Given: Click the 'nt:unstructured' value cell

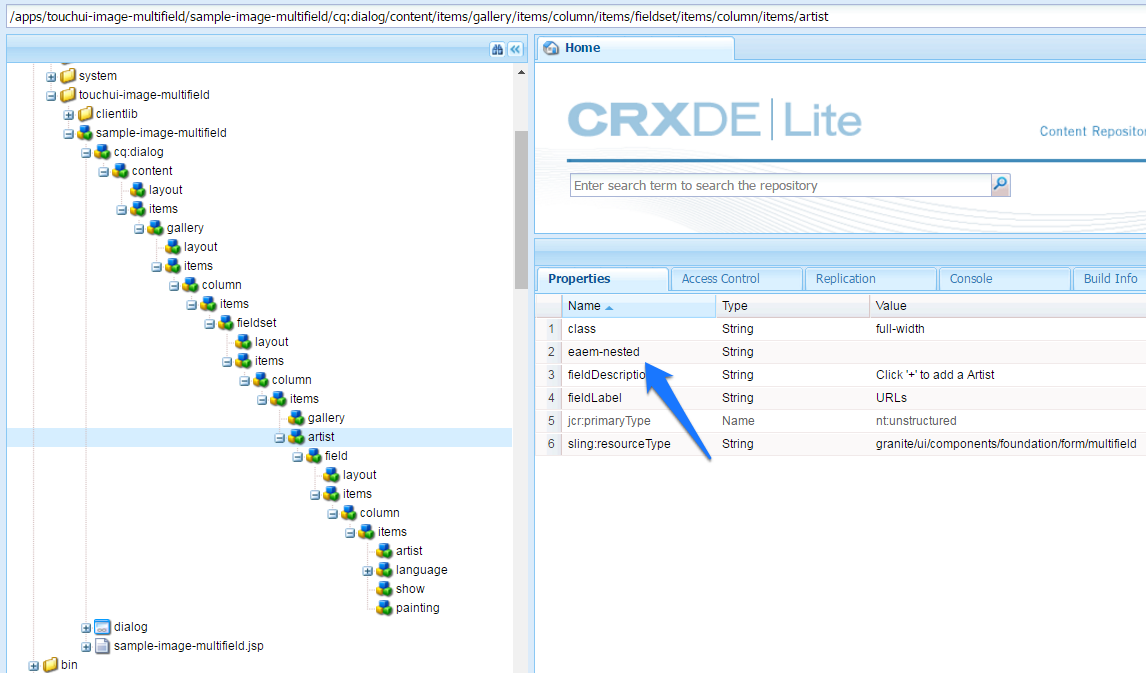Looking at the screenshot, I should click(916, 421).
